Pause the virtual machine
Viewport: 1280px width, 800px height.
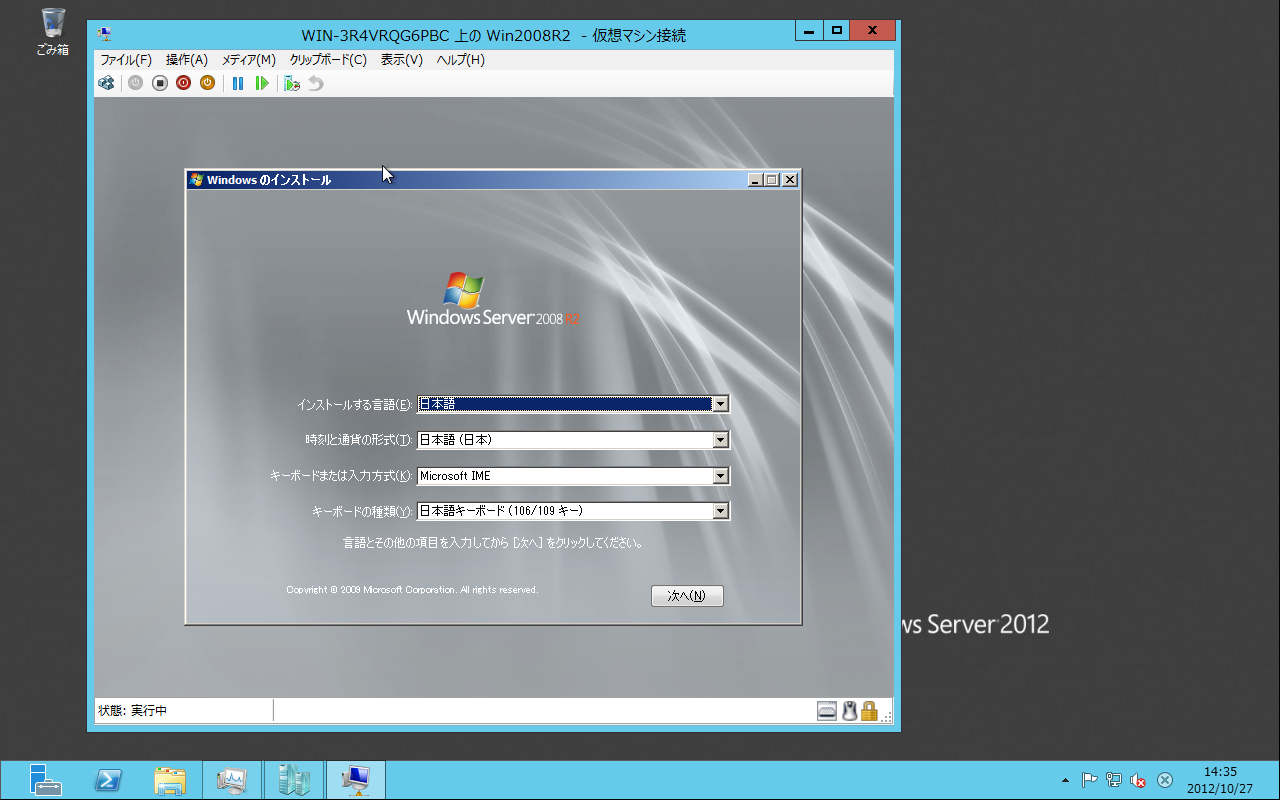tap(238, 83)
